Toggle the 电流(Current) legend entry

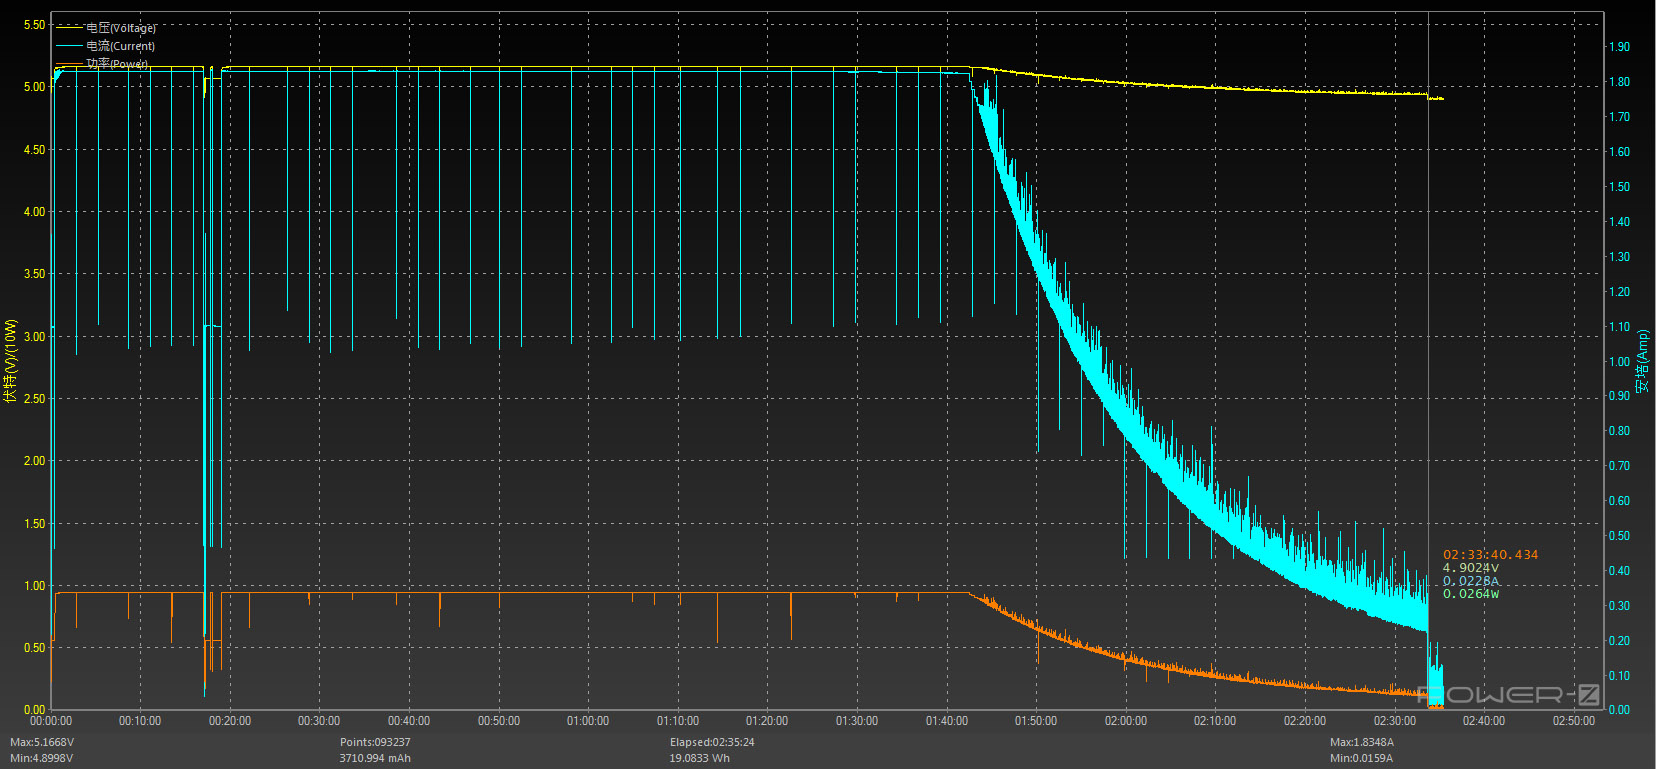120,46
